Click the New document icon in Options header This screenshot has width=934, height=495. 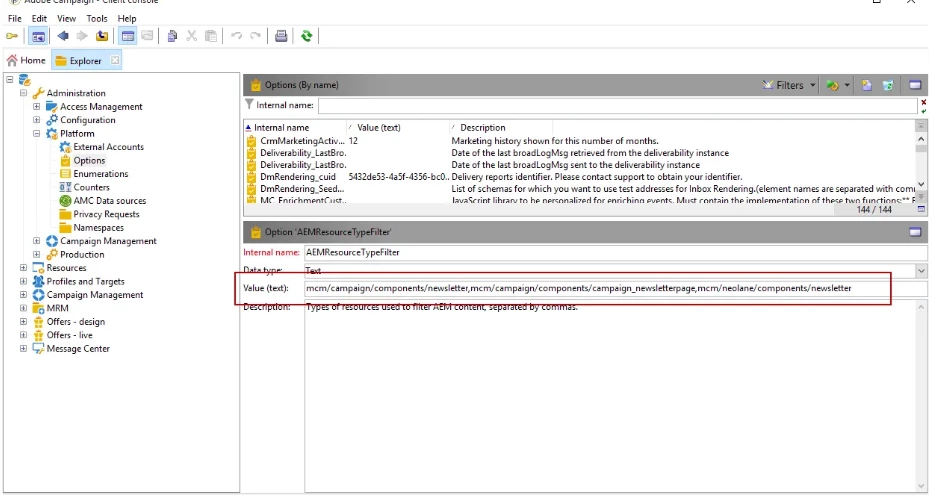click(867, 85)
